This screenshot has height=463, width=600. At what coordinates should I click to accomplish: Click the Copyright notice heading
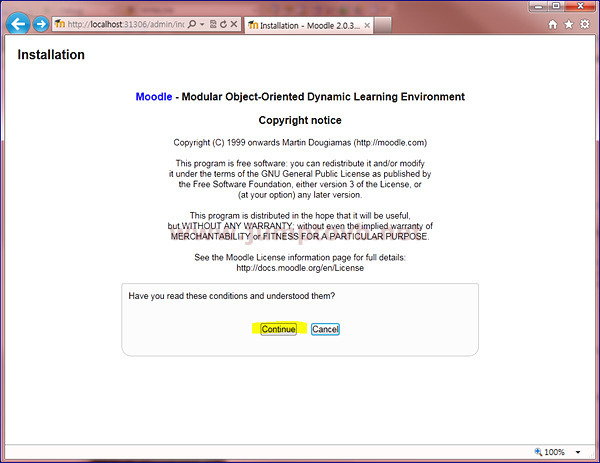point(300,120)
